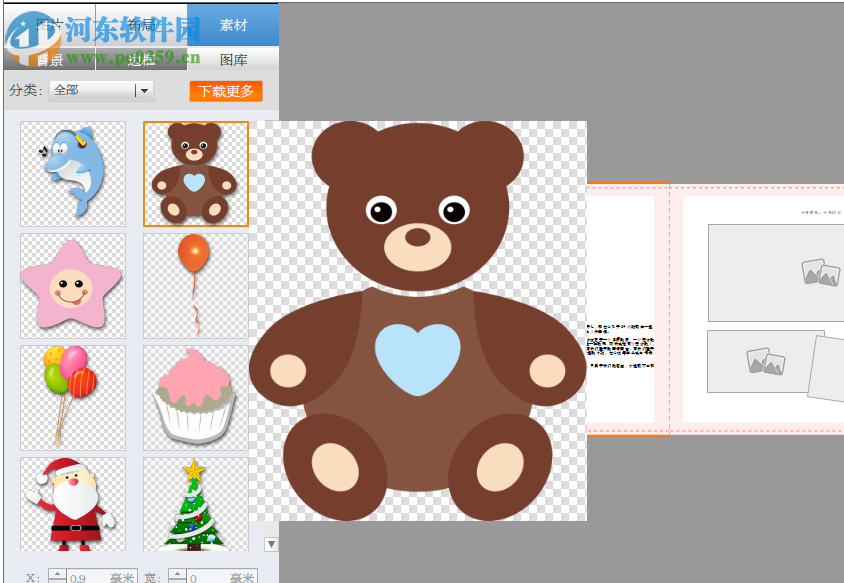Open the 分类 category dropdown showing 全部
This screenshot has width=844, height=583.
(100, 90)
